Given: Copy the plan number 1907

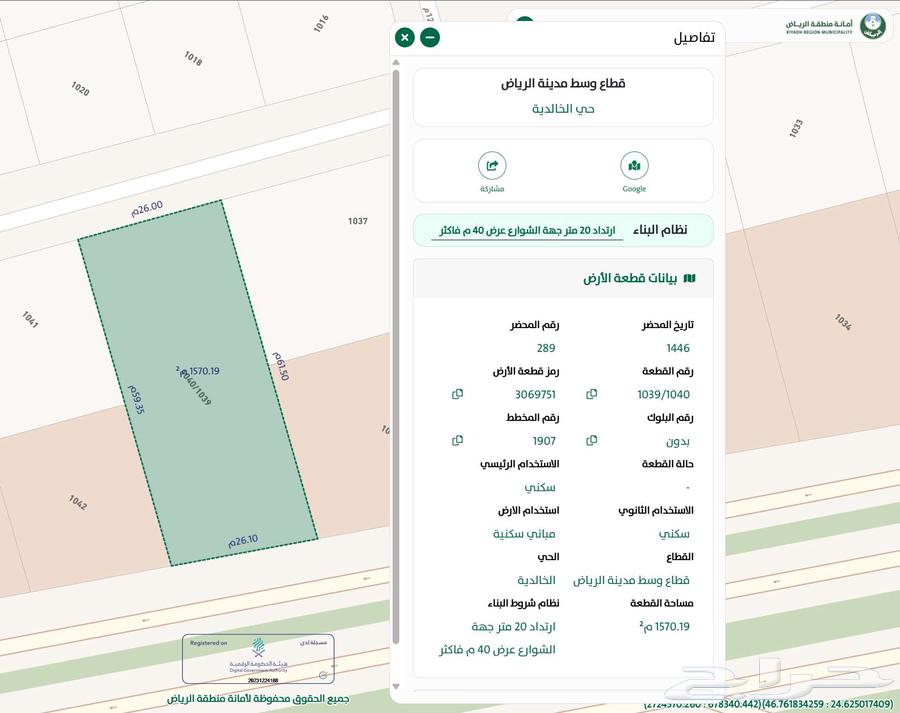Looking at the screenshot, I should point(457,440).
